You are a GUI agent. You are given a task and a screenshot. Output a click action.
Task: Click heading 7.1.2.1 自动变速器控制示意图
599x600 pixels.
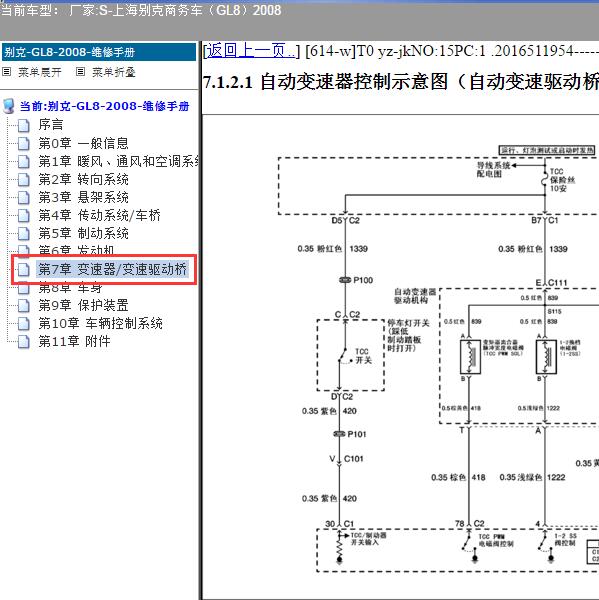(x=400, y=82)
